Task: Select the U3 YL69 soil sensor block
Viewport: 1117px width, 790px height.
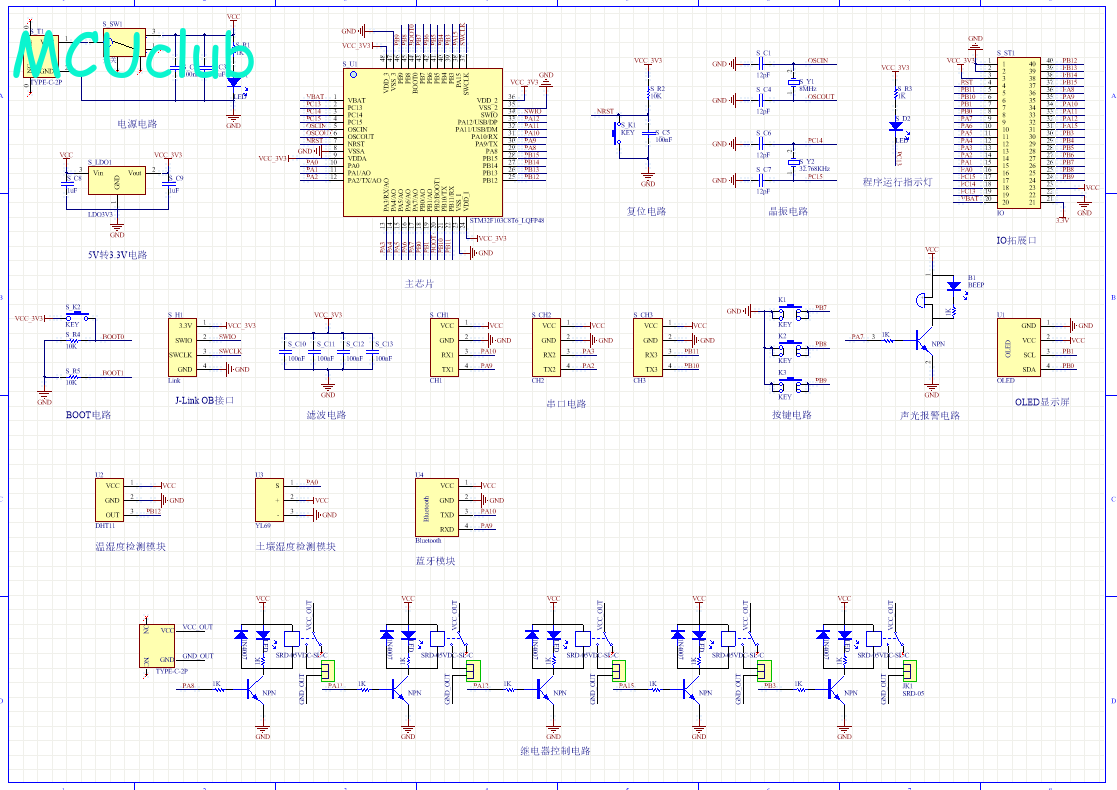Action: click(269, 500)
